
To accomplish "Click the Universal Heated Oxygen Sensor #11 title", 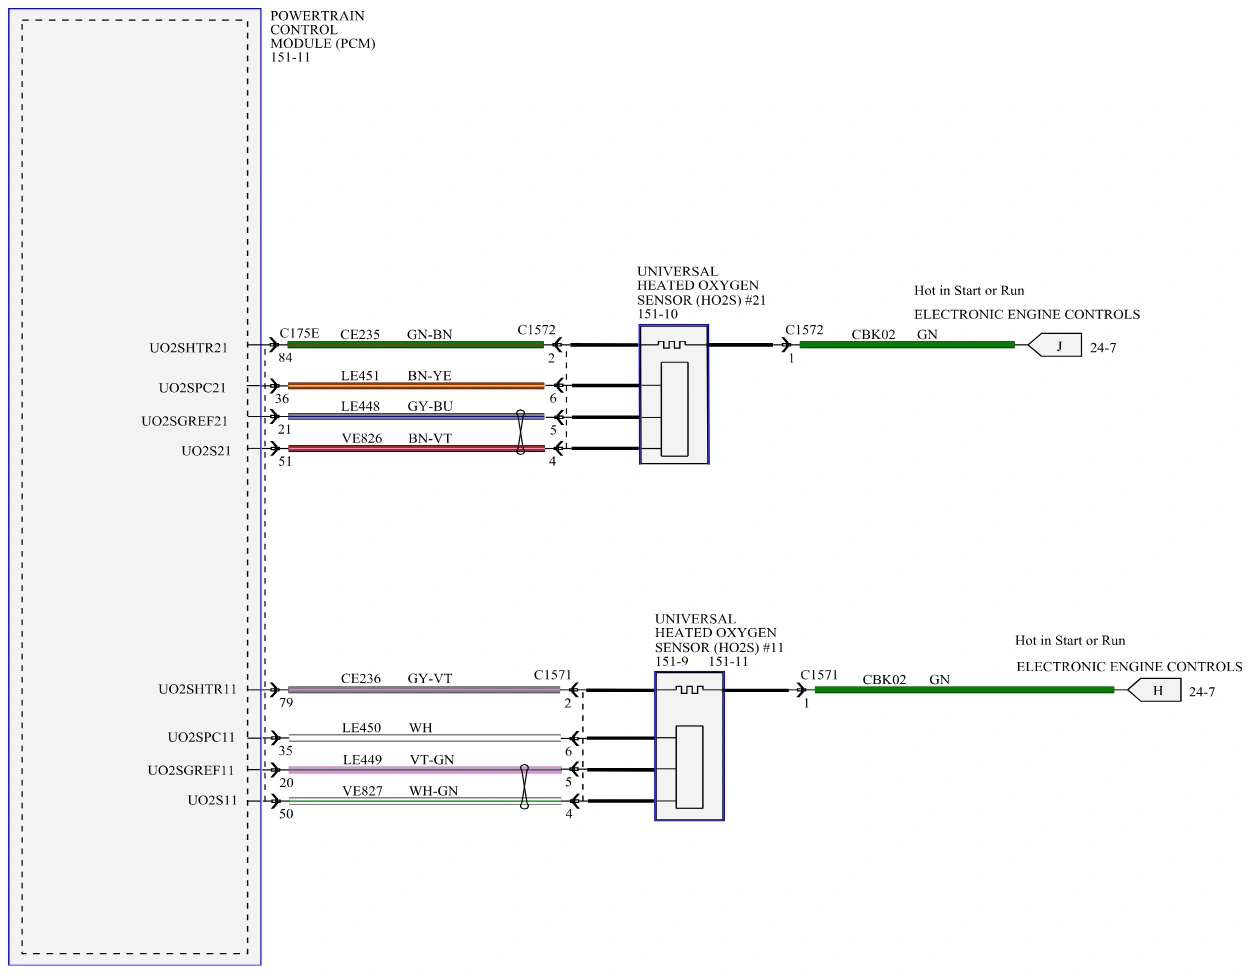I will 719,633.
